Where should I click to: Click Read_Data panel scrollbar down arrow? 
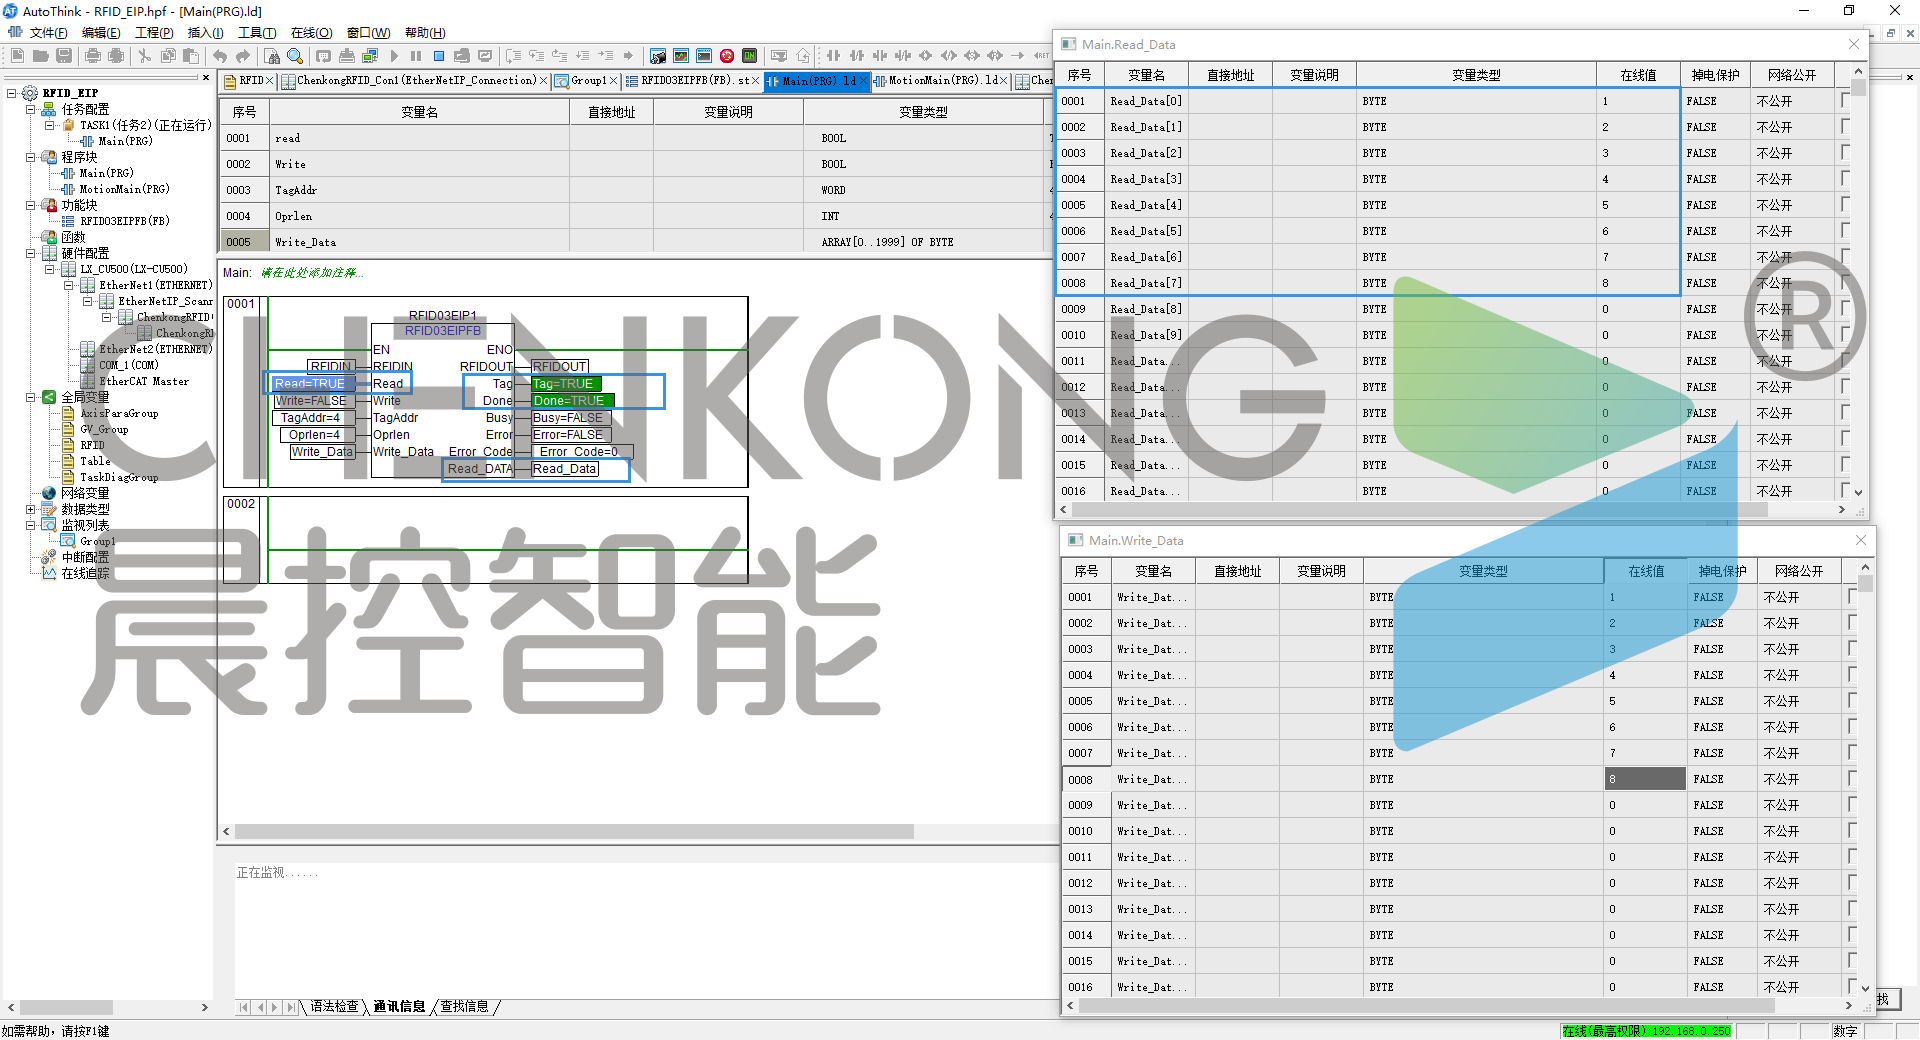pos(1859,492)
